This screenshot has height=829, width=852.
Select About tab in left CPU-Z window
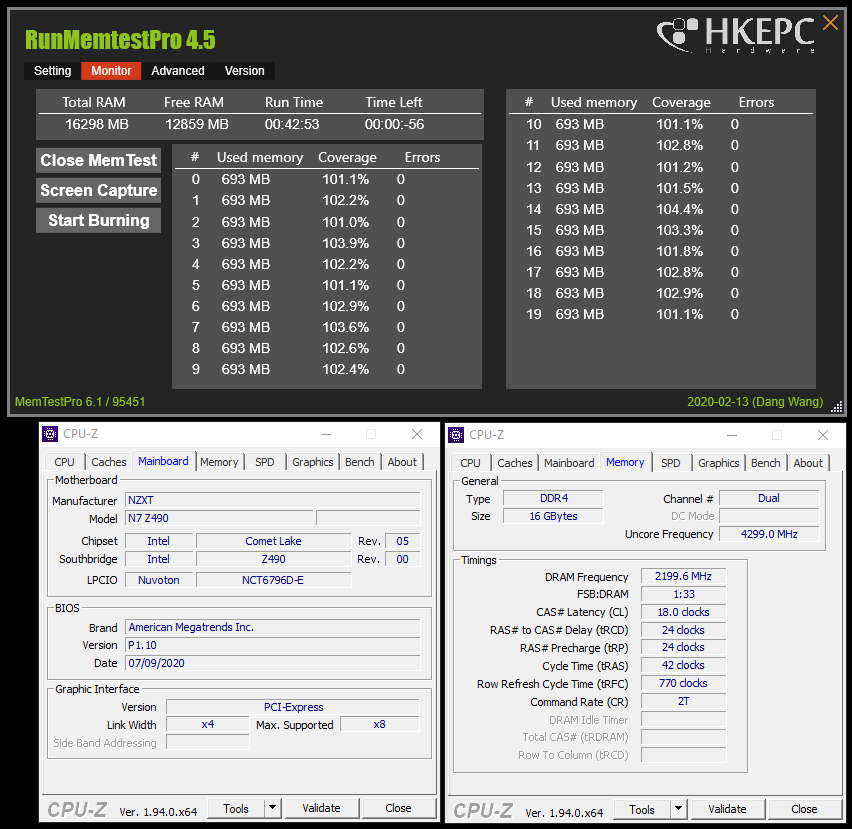pyautogui.click(x=402, y=462)
